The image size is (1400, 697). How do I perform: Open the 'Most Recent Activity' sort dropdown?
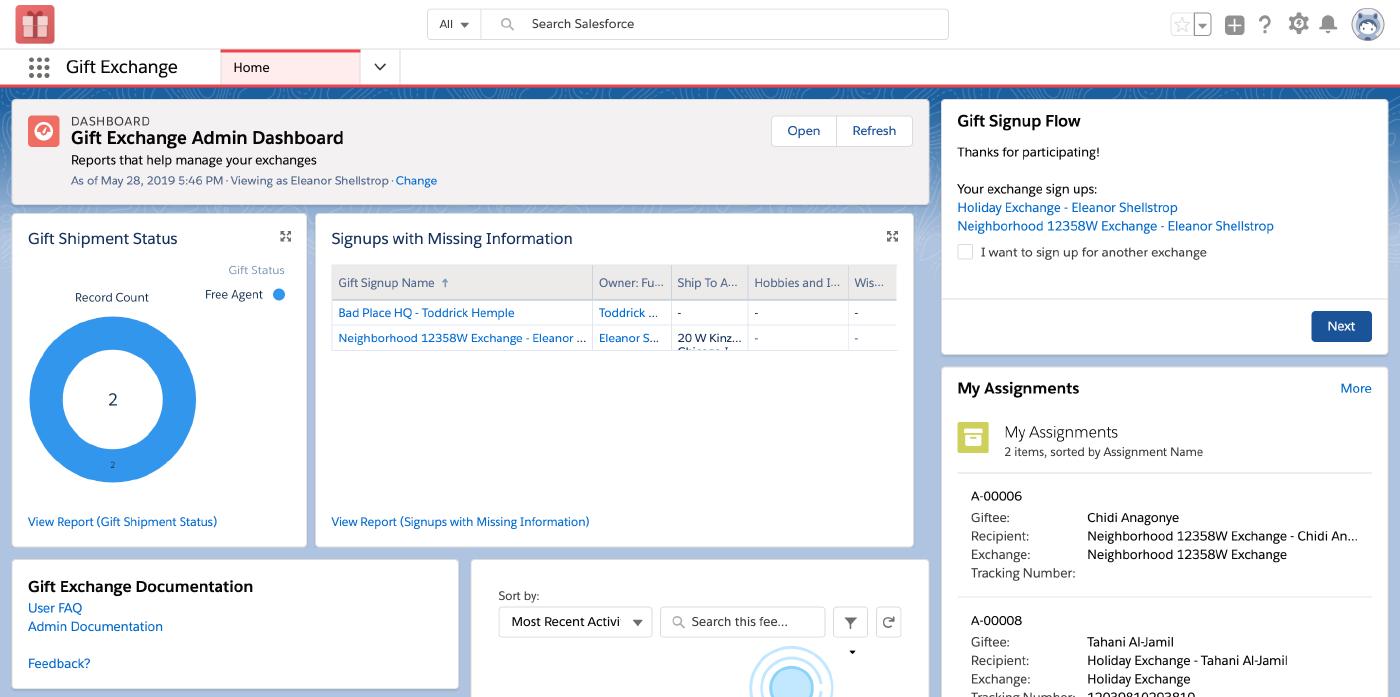[x=575, y=622]
